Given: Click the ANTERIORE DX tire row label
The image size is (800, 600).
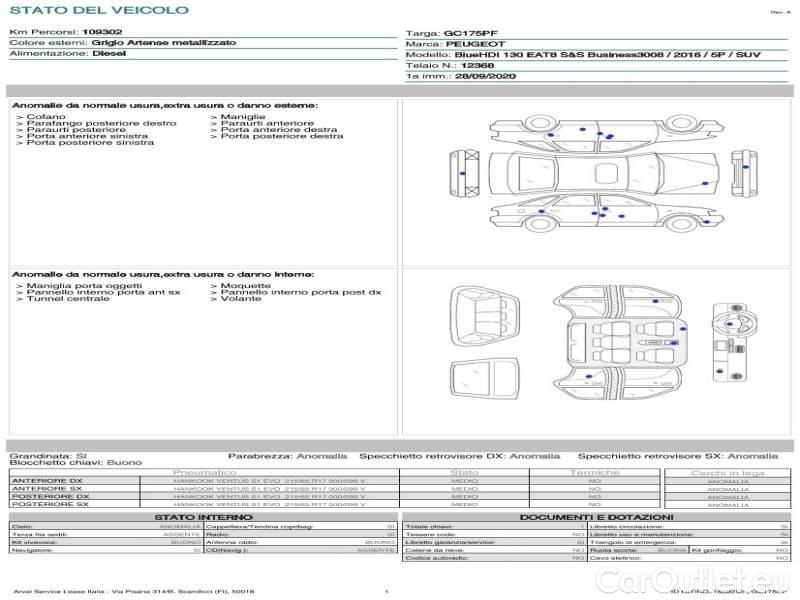Looking at the screenshot, I should tap(47, 481).
